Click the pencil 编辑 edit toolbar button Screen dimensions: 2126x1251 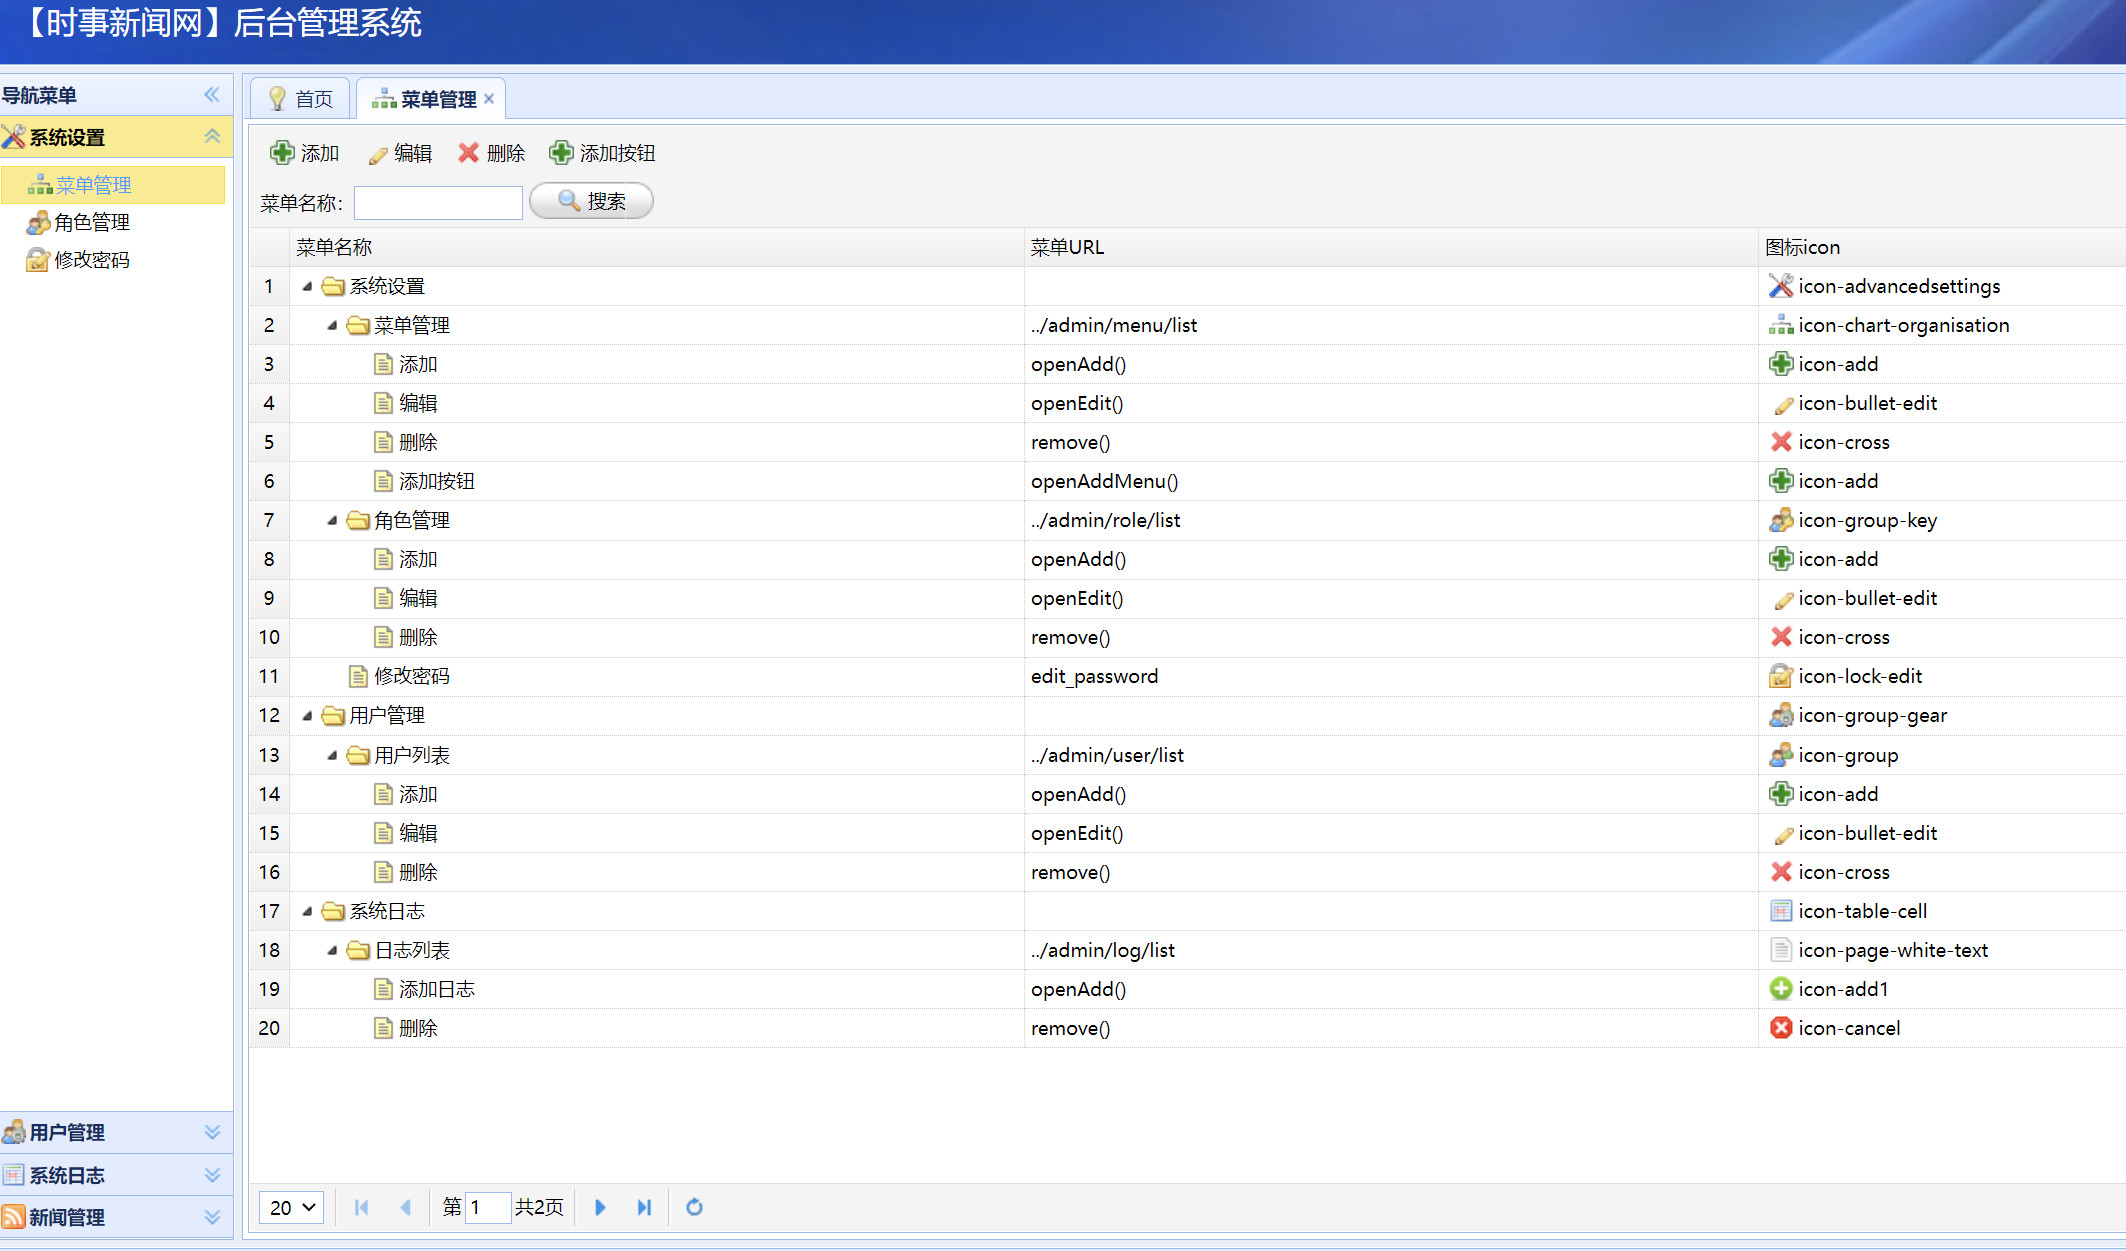click(x=400, y=153)
